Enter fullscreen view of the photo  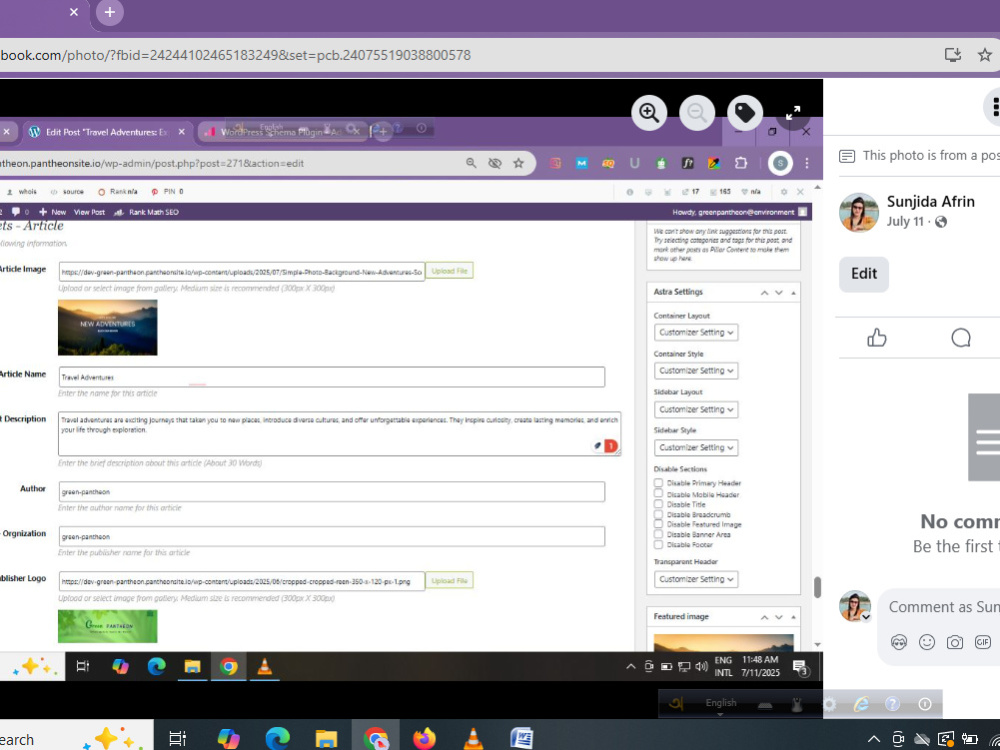tap(793, 113)
